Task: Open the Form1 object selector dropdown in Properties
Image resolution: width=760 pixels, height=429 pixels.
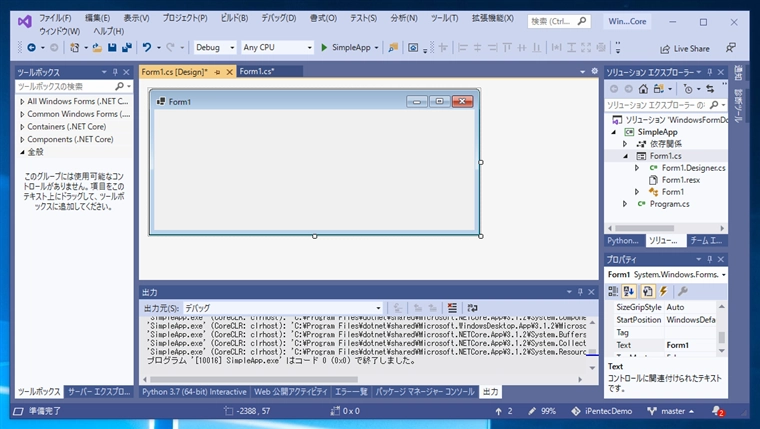Action: [x=724, y=275]
